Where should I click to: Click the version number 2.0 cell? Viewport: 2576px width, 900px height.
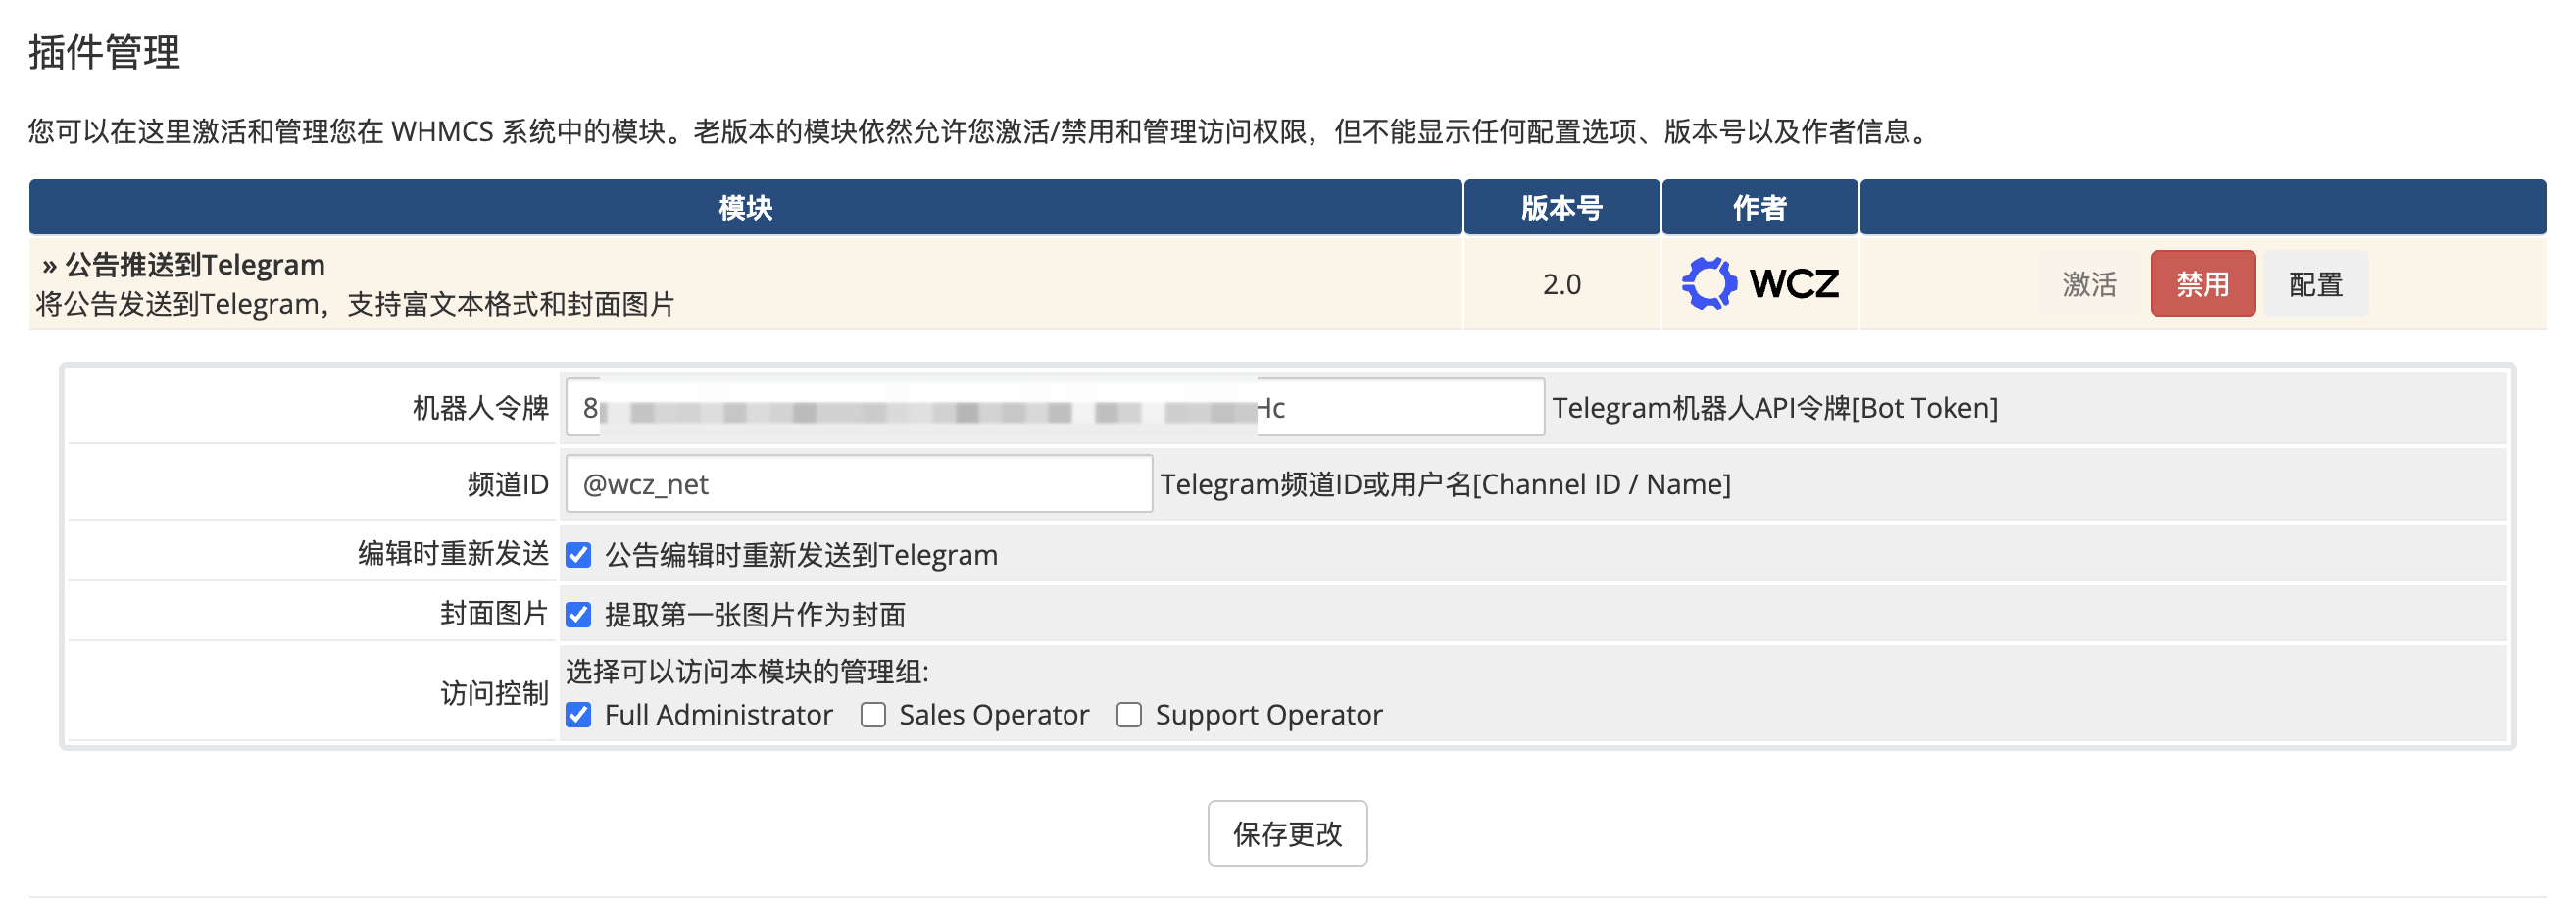point(1561,284)
